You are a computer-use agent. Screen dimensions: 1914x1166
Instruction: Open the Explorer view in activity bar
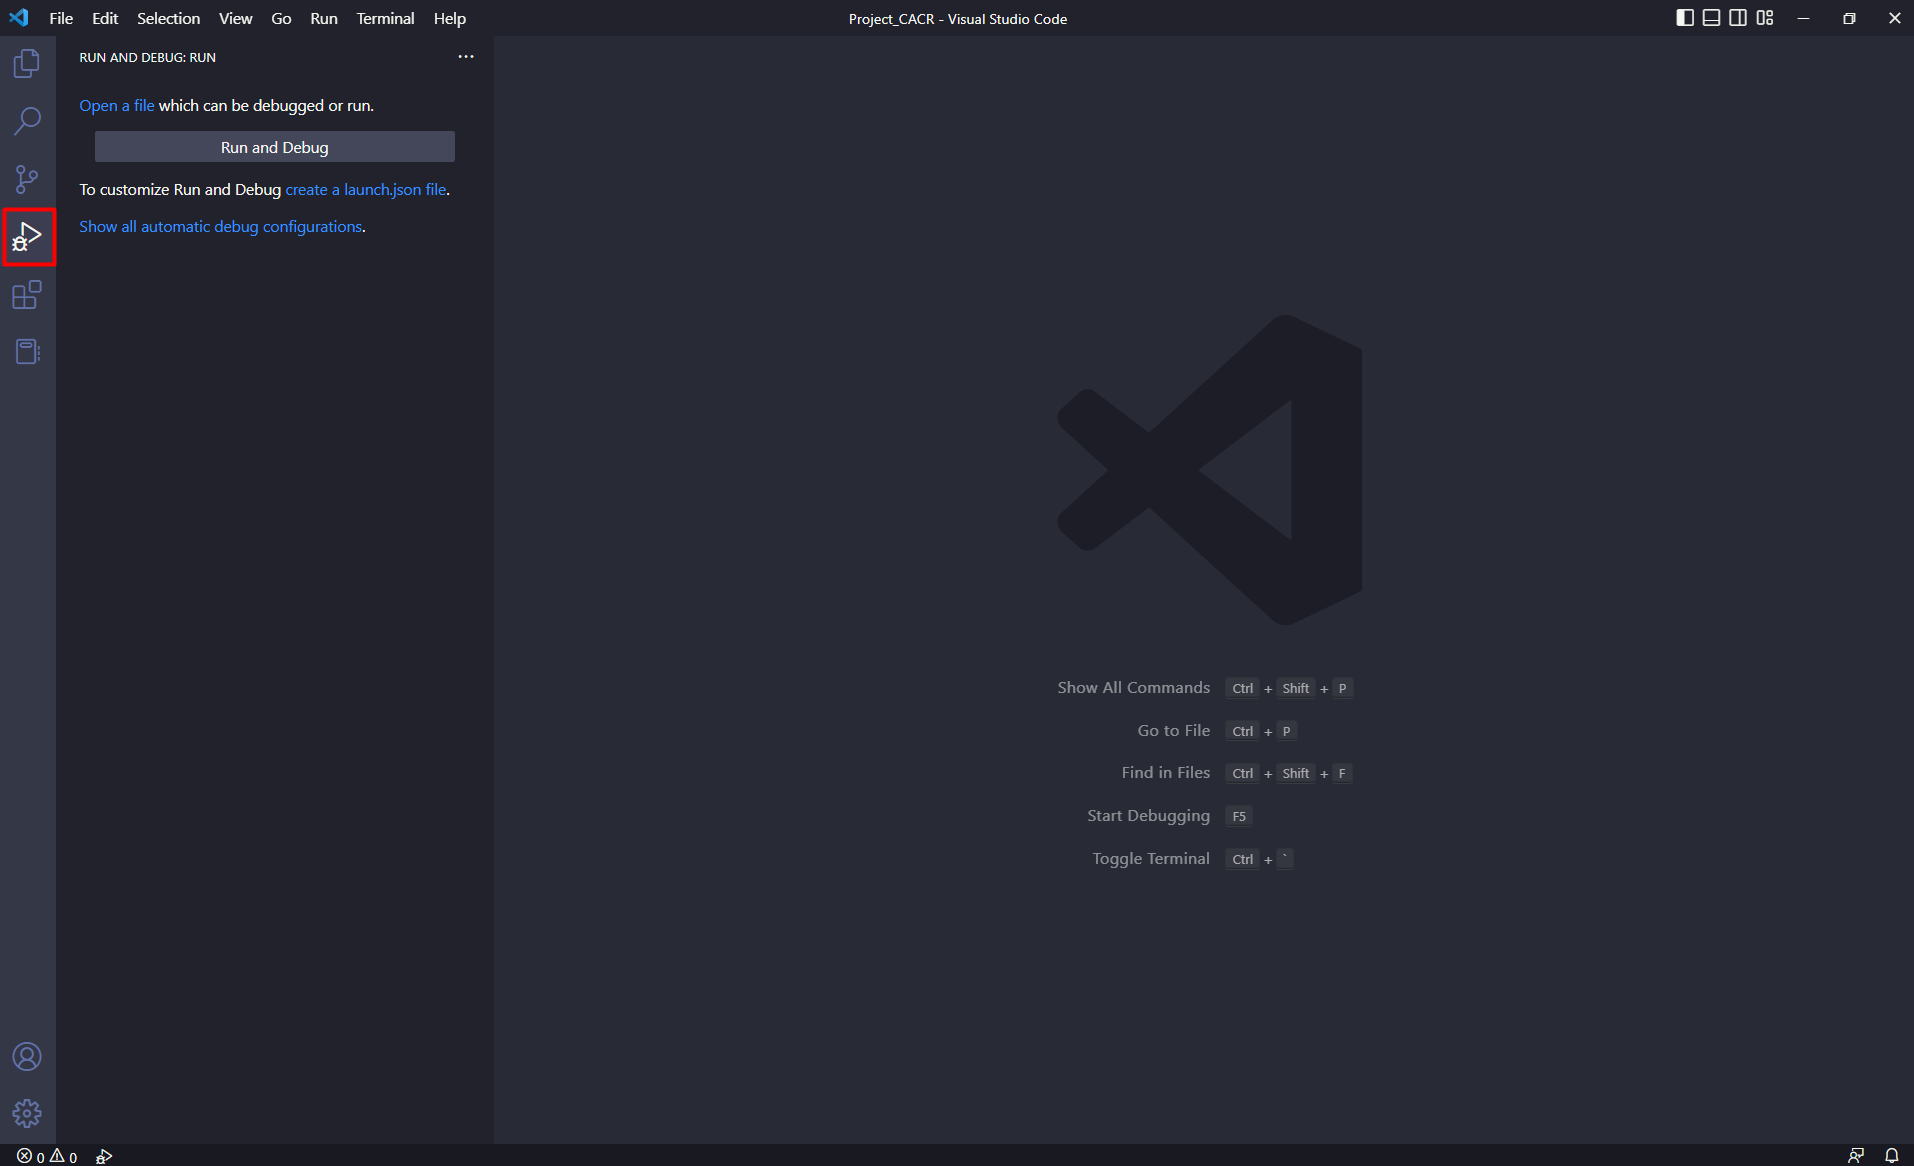pyautogui.click(x=27, y=64)
